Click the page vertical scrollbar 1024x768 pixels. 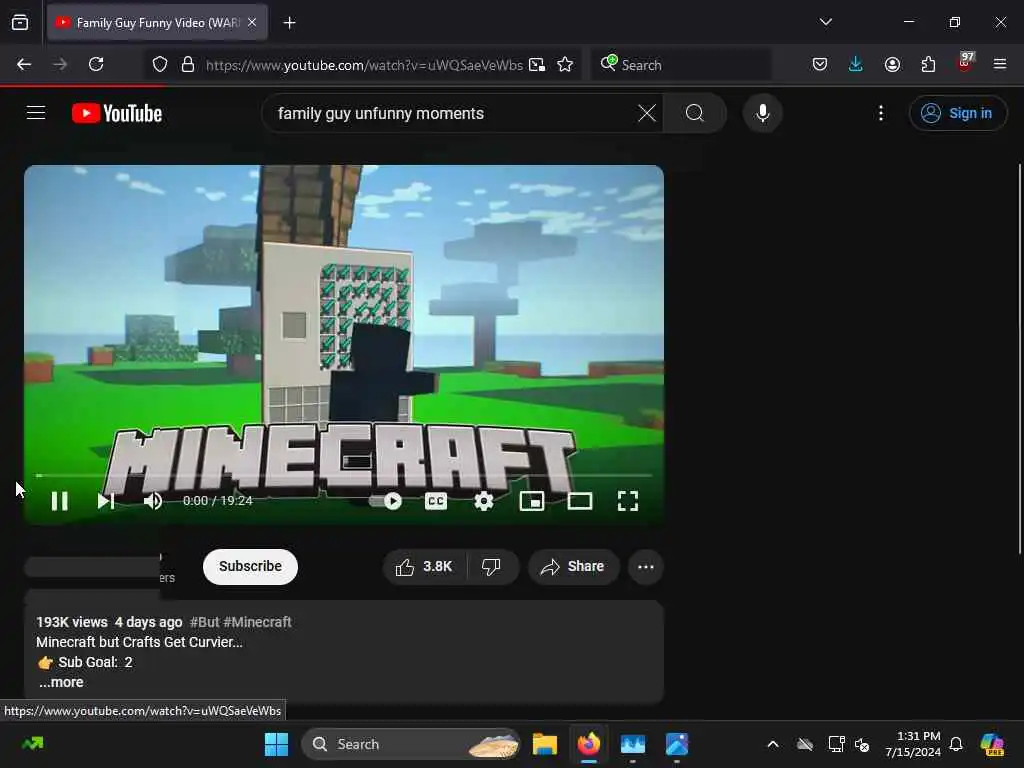point(1019,359)
